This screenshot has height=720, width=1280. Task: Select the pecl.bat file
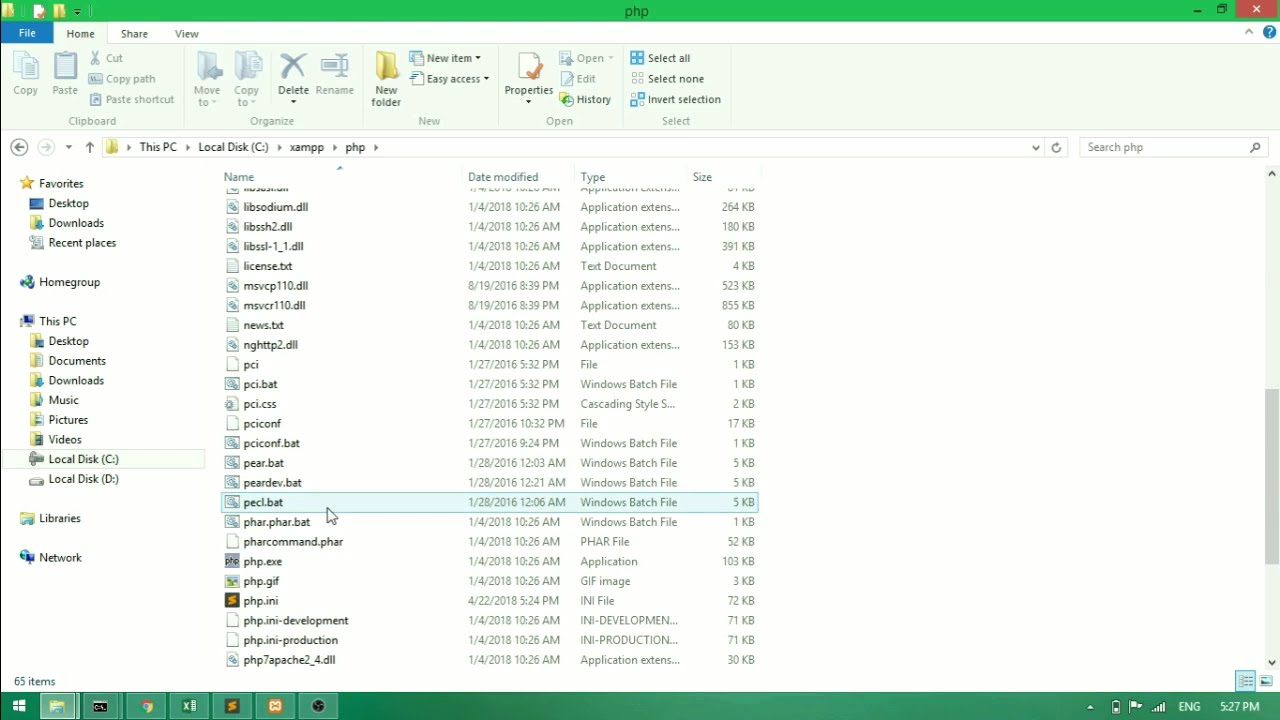[490, 502]
